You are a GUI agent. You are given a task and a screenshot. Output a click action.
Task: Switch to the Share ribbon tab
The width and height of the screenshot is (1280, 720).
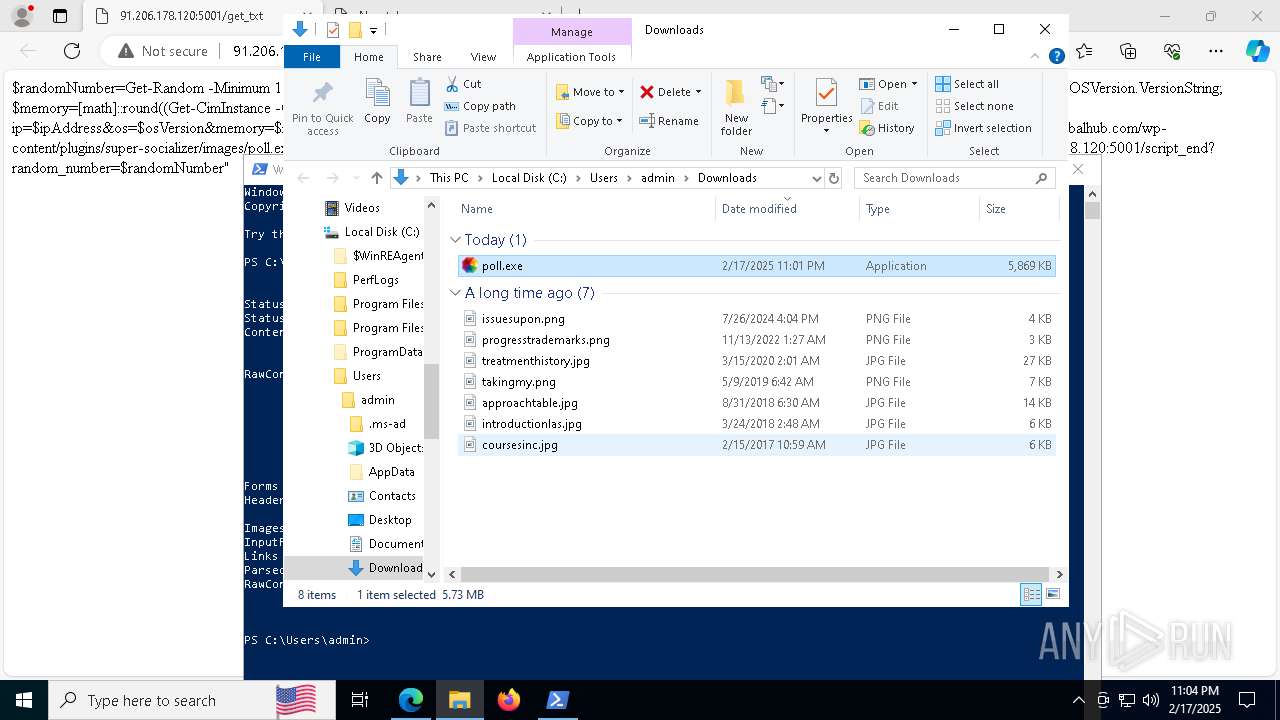click(x=427, y=57)
